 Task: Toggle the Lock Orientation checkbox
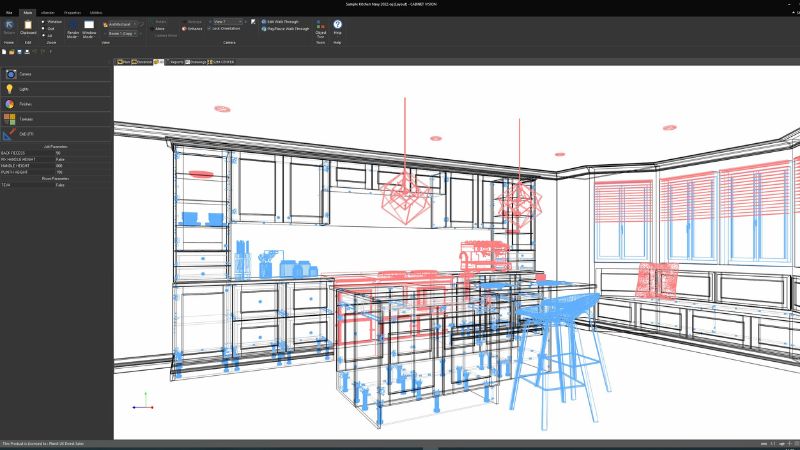tap(223, 29)
